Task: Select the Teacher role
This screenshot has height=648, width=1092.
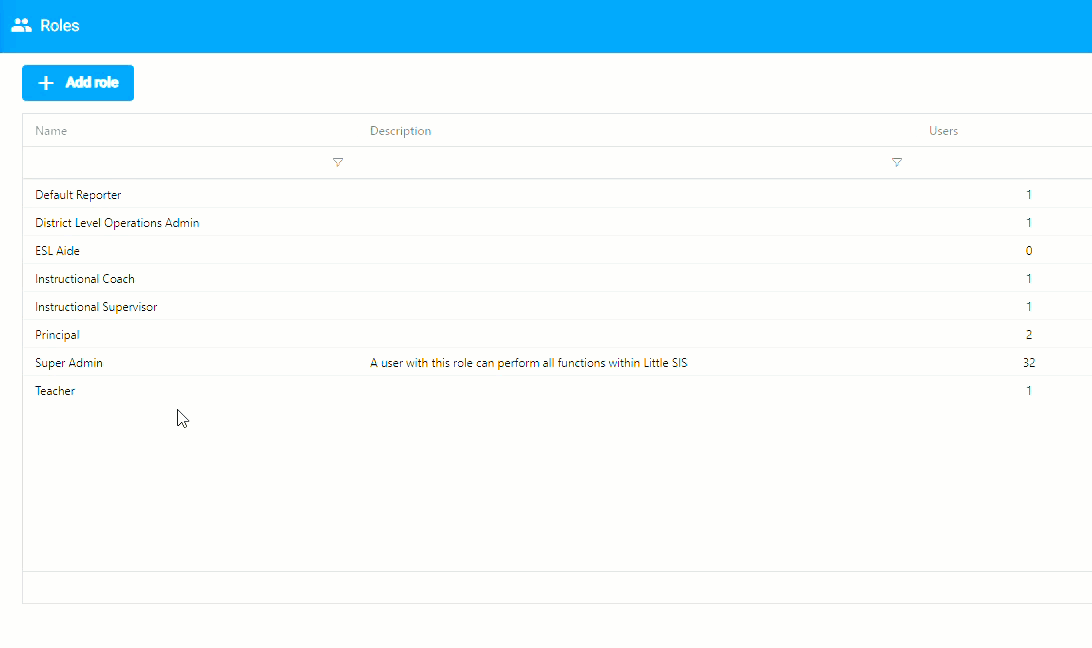Action: (x=55, y=391)
